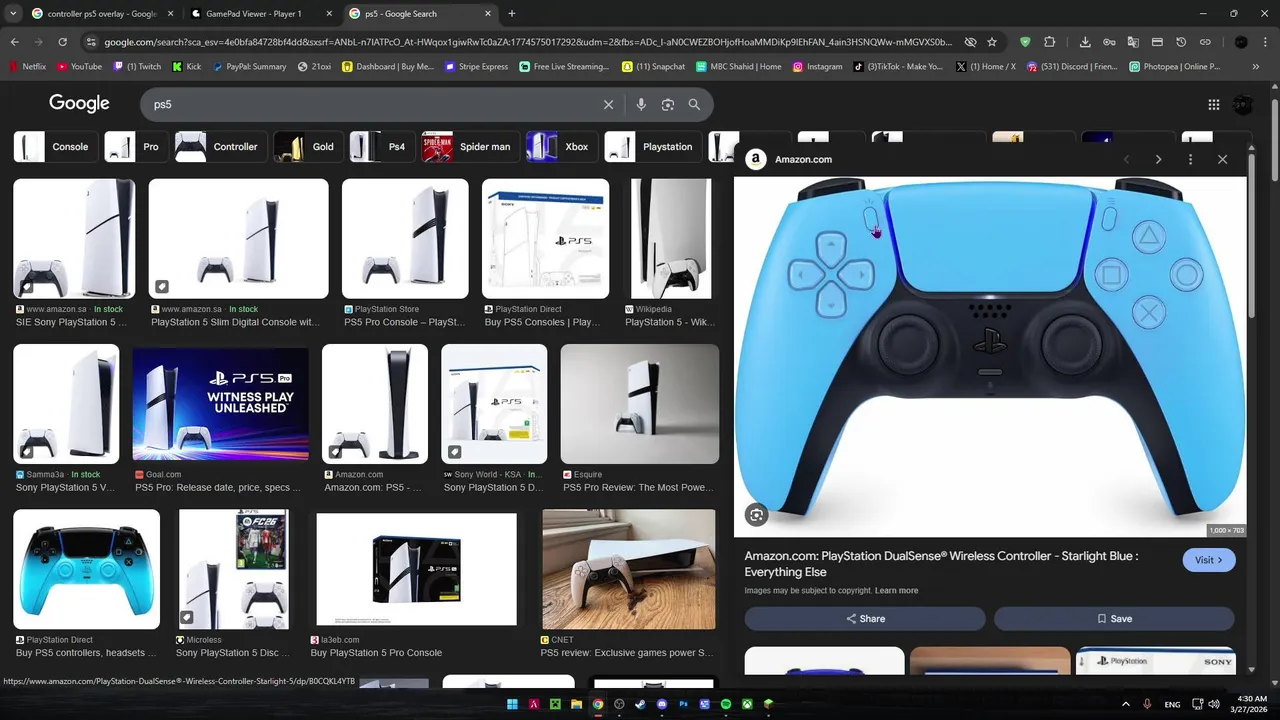Visit the Amazon page for this image
The width and height of the screenshot is (1280, 720).
pos(1209,560)
